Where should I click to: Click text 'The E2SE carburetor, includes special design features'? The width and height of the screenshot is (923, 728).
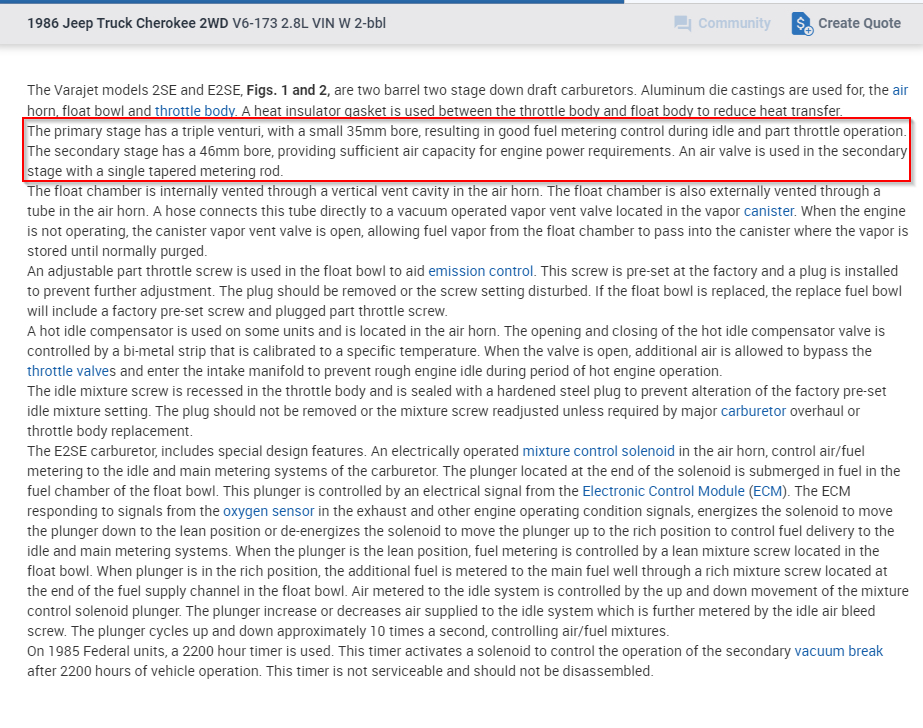click(197, 451)
